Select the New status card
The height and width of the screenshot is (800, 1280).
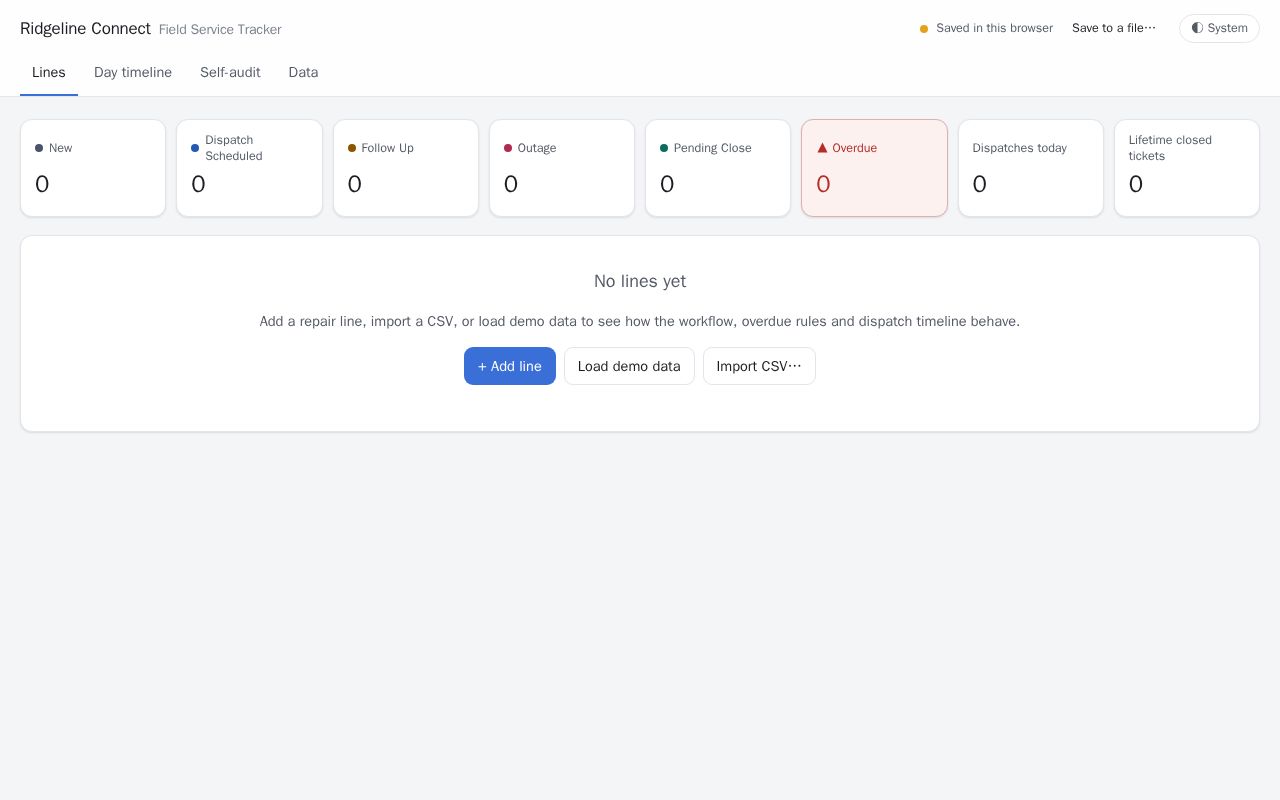pos(93,168)
